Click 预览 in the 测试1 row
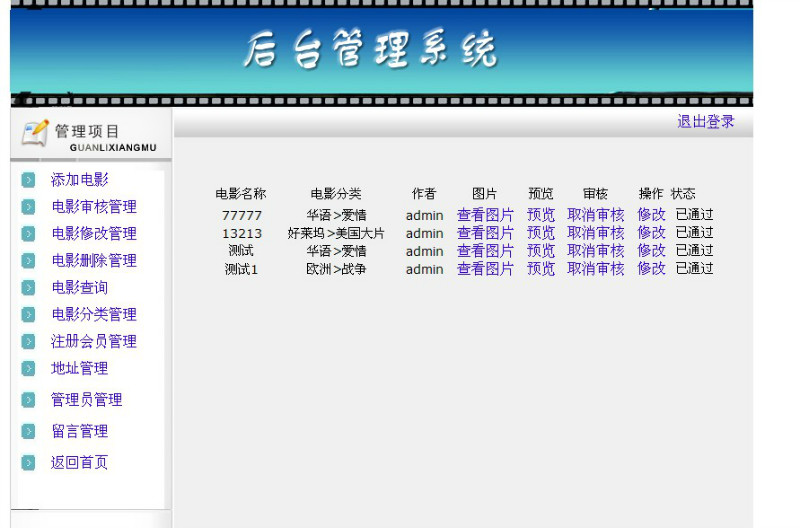 tap(541, 268)
